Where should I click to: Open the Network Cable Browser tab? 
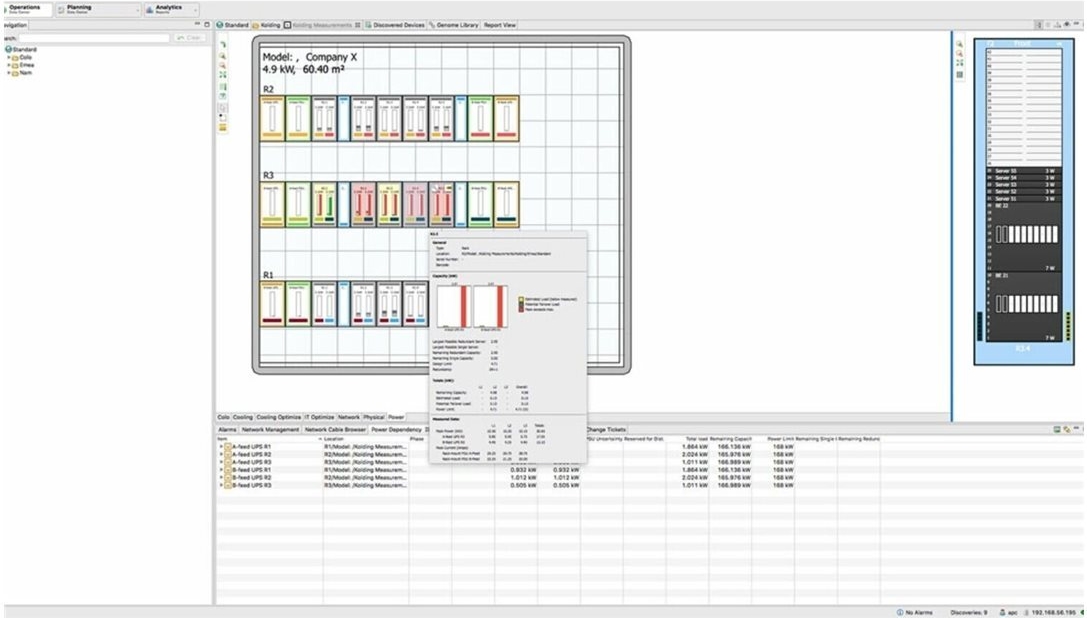point(335,429)
